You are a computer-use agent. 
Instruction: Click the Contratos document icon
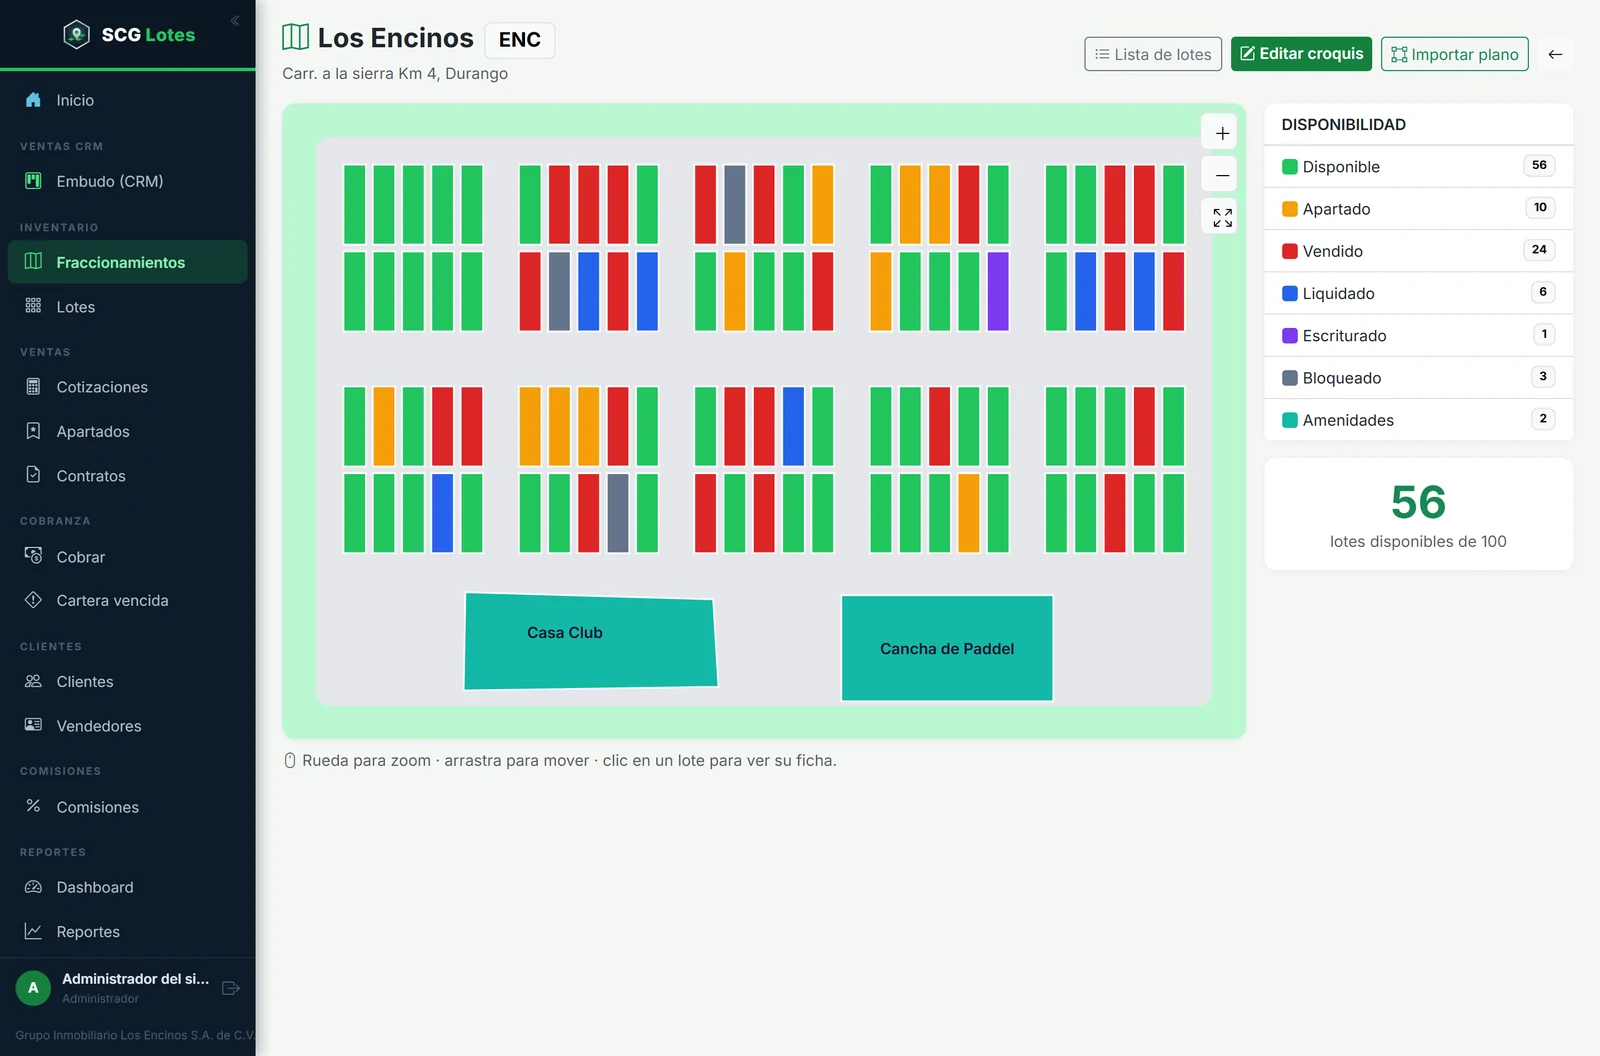33,475
